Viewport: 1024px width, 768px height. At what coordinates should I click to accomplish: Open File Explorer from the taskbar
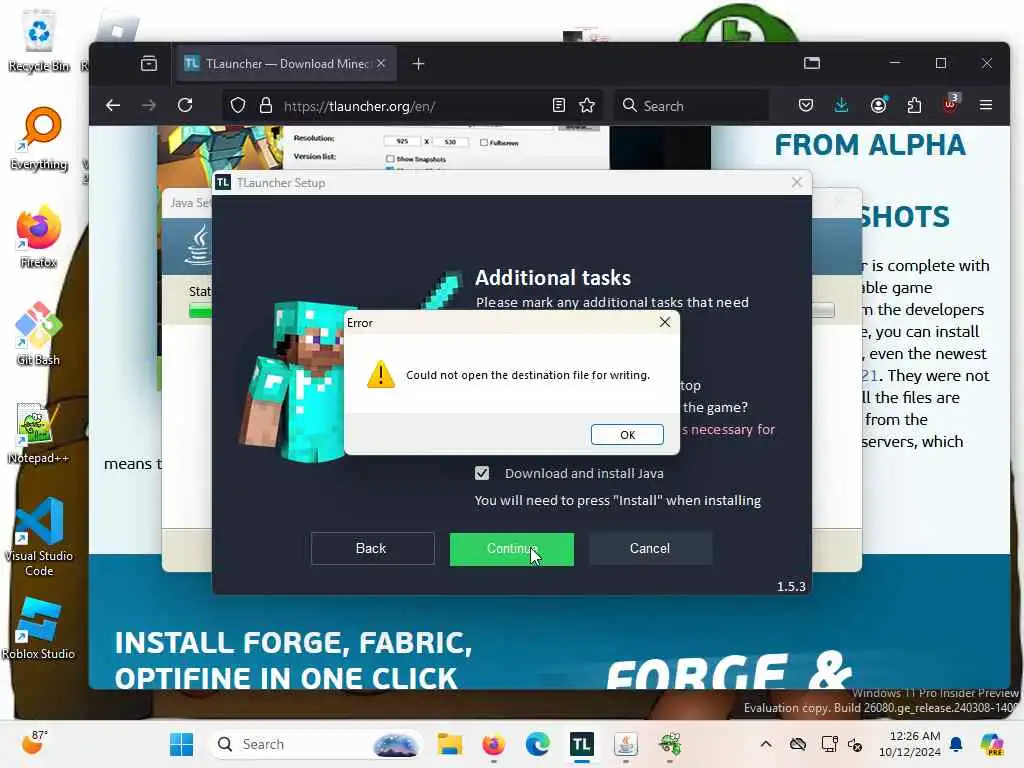[450, 744]
